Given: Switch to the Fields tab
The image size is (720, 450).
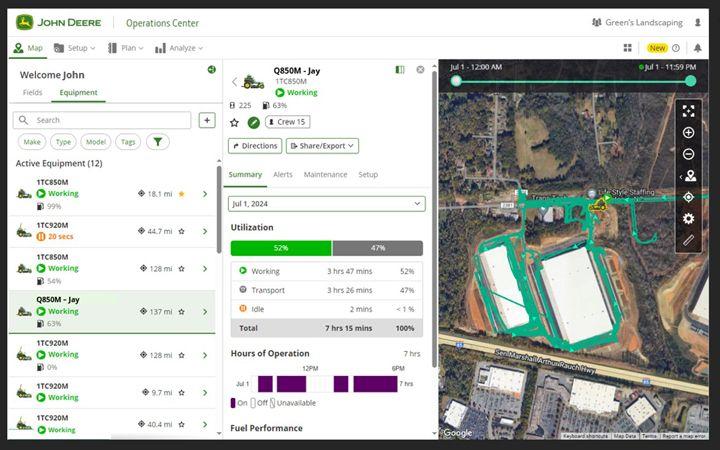Looking at the screenshot, I should pyautogui.click(x=33, y=92).
